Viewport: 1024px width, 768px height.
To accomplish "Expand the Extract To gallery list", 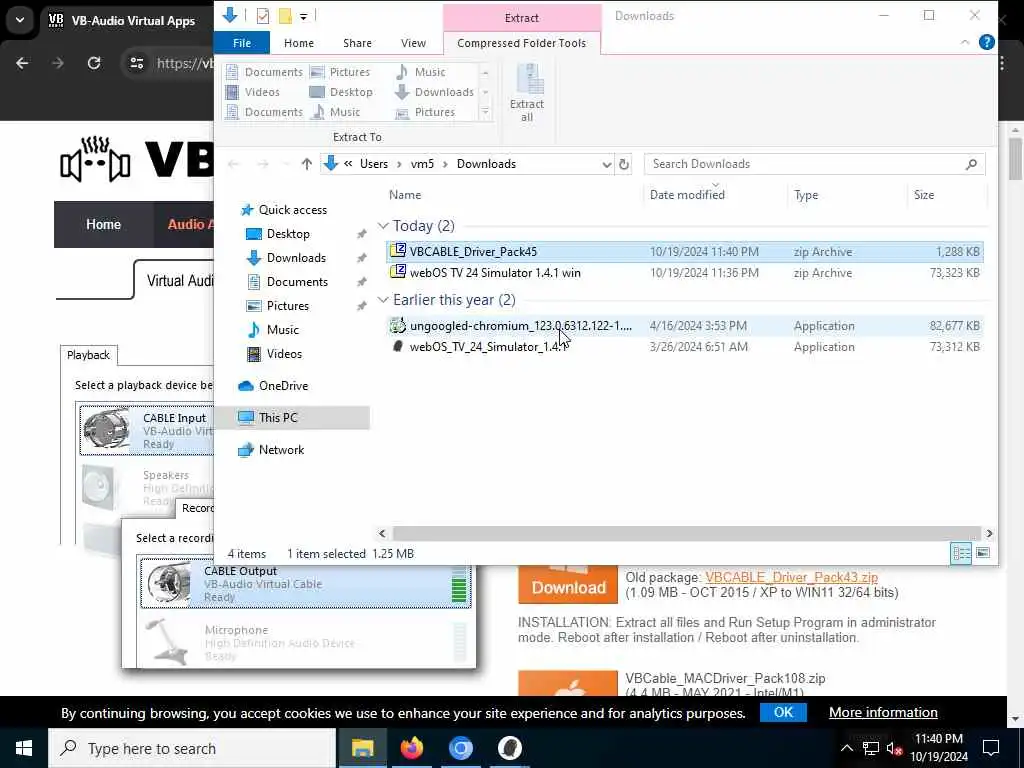I will point(485,112).
